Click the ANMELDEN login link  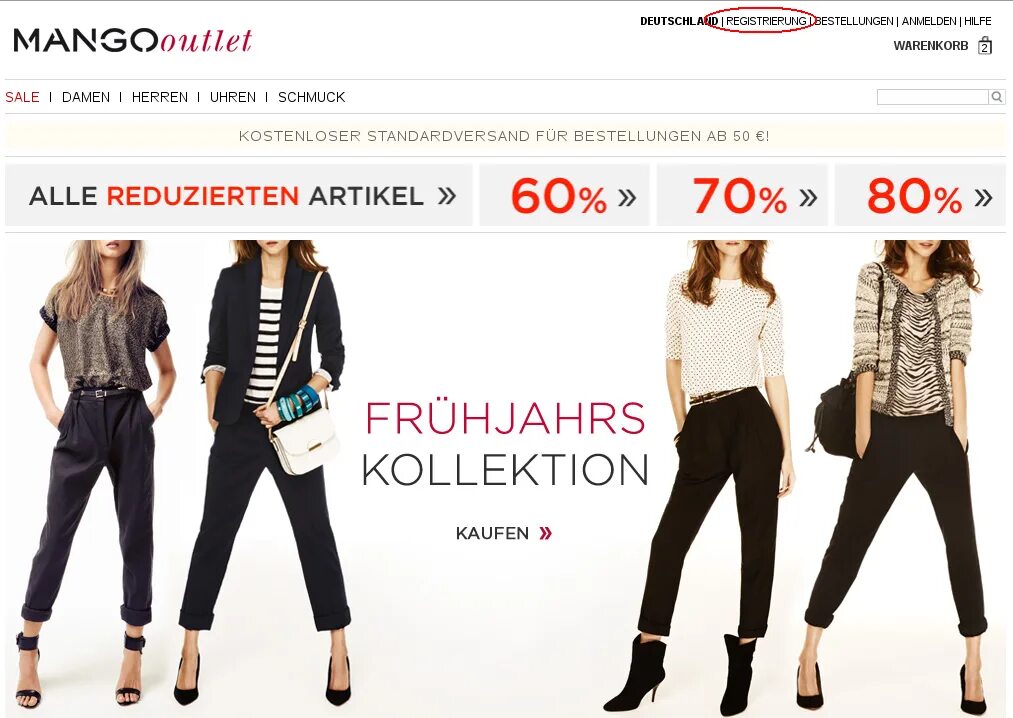(x=929, y=21)
